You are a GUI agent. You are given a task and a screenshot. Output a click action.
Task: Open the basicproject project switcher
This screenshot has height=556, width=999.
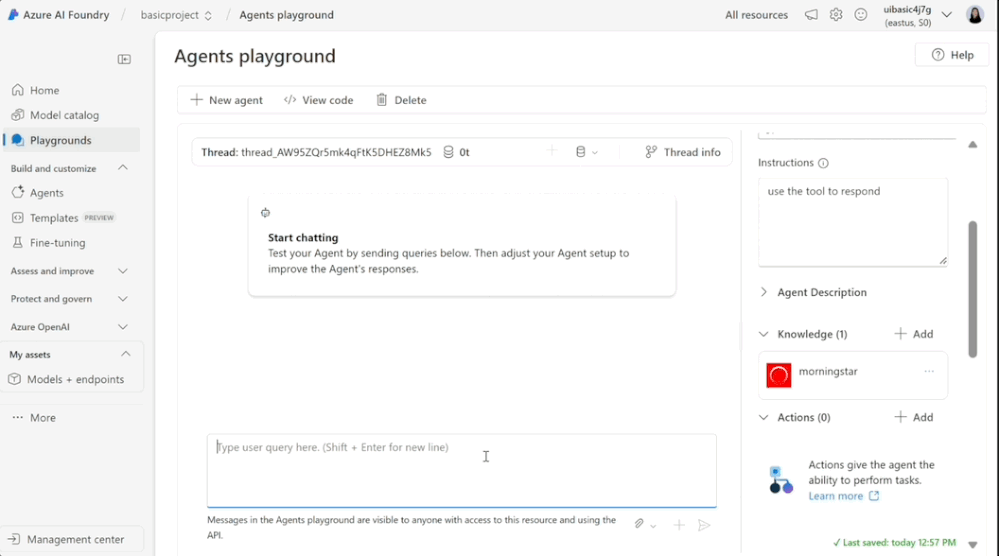(x=176, y=15)
